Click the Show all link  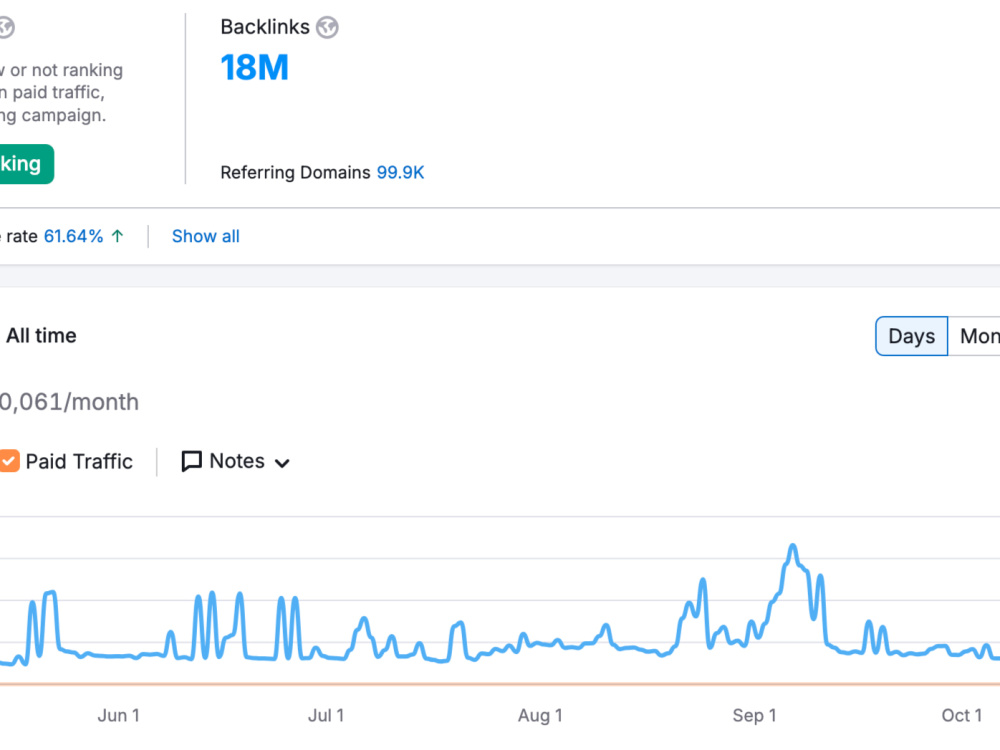[x=205, y=237]
